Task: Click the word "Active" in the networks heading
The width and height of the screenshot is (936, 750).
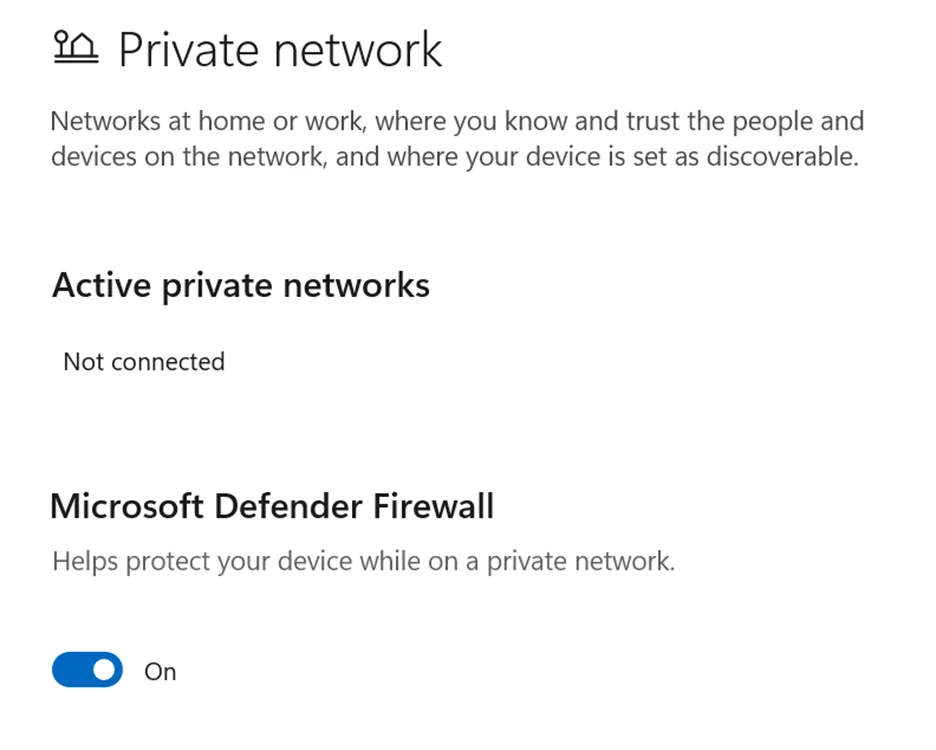Action: click(99, 286)
